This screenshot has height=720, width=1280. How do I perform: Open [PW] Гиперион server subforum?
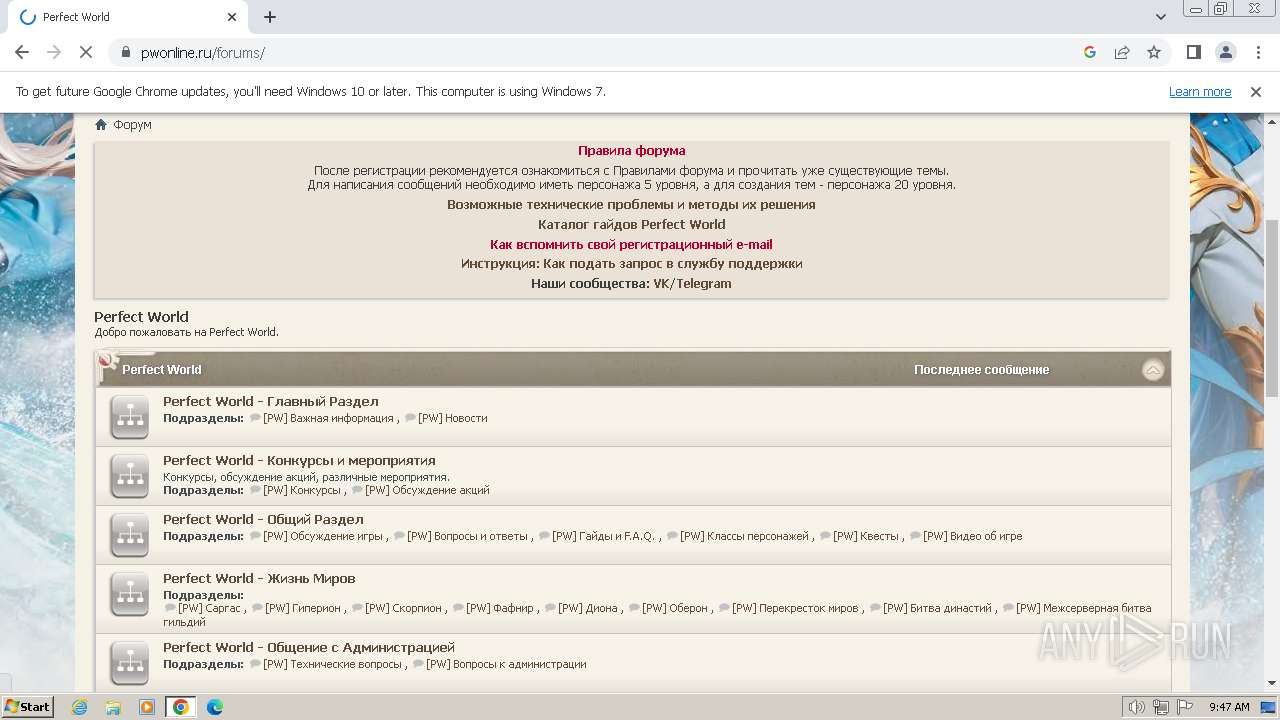click(x=303, y=608)
